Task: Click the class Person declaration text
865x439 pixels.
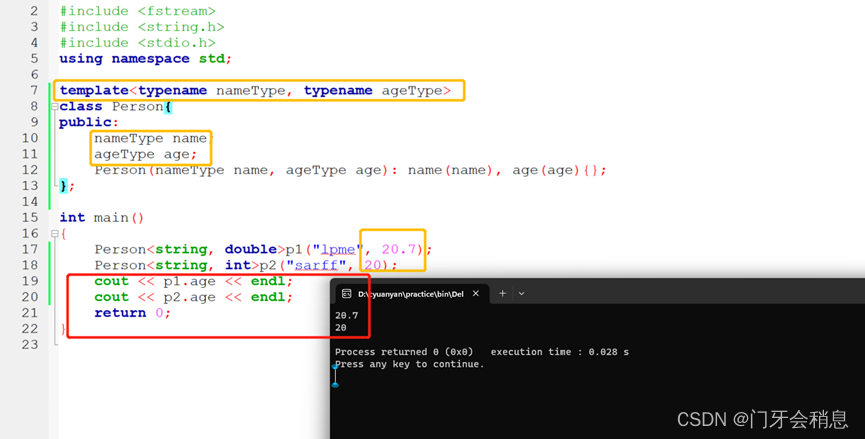Action: coord(116,106)
